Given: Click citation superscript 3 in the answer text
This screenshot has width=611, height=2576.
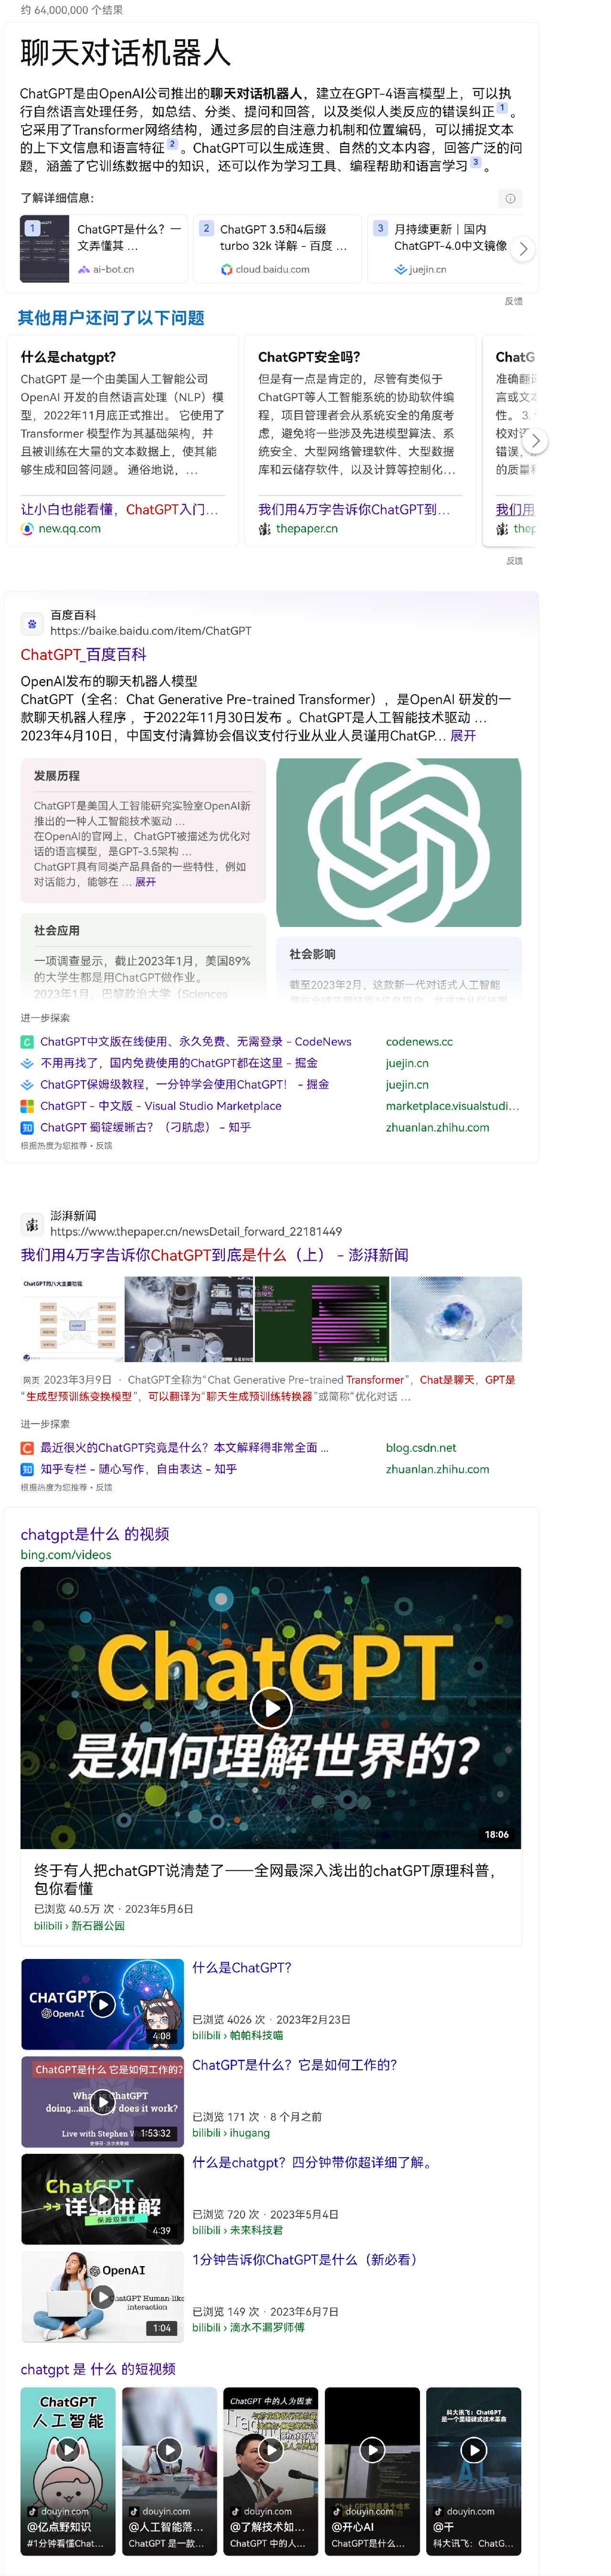Looking at the screenshot, I should (x=476, y=162).
